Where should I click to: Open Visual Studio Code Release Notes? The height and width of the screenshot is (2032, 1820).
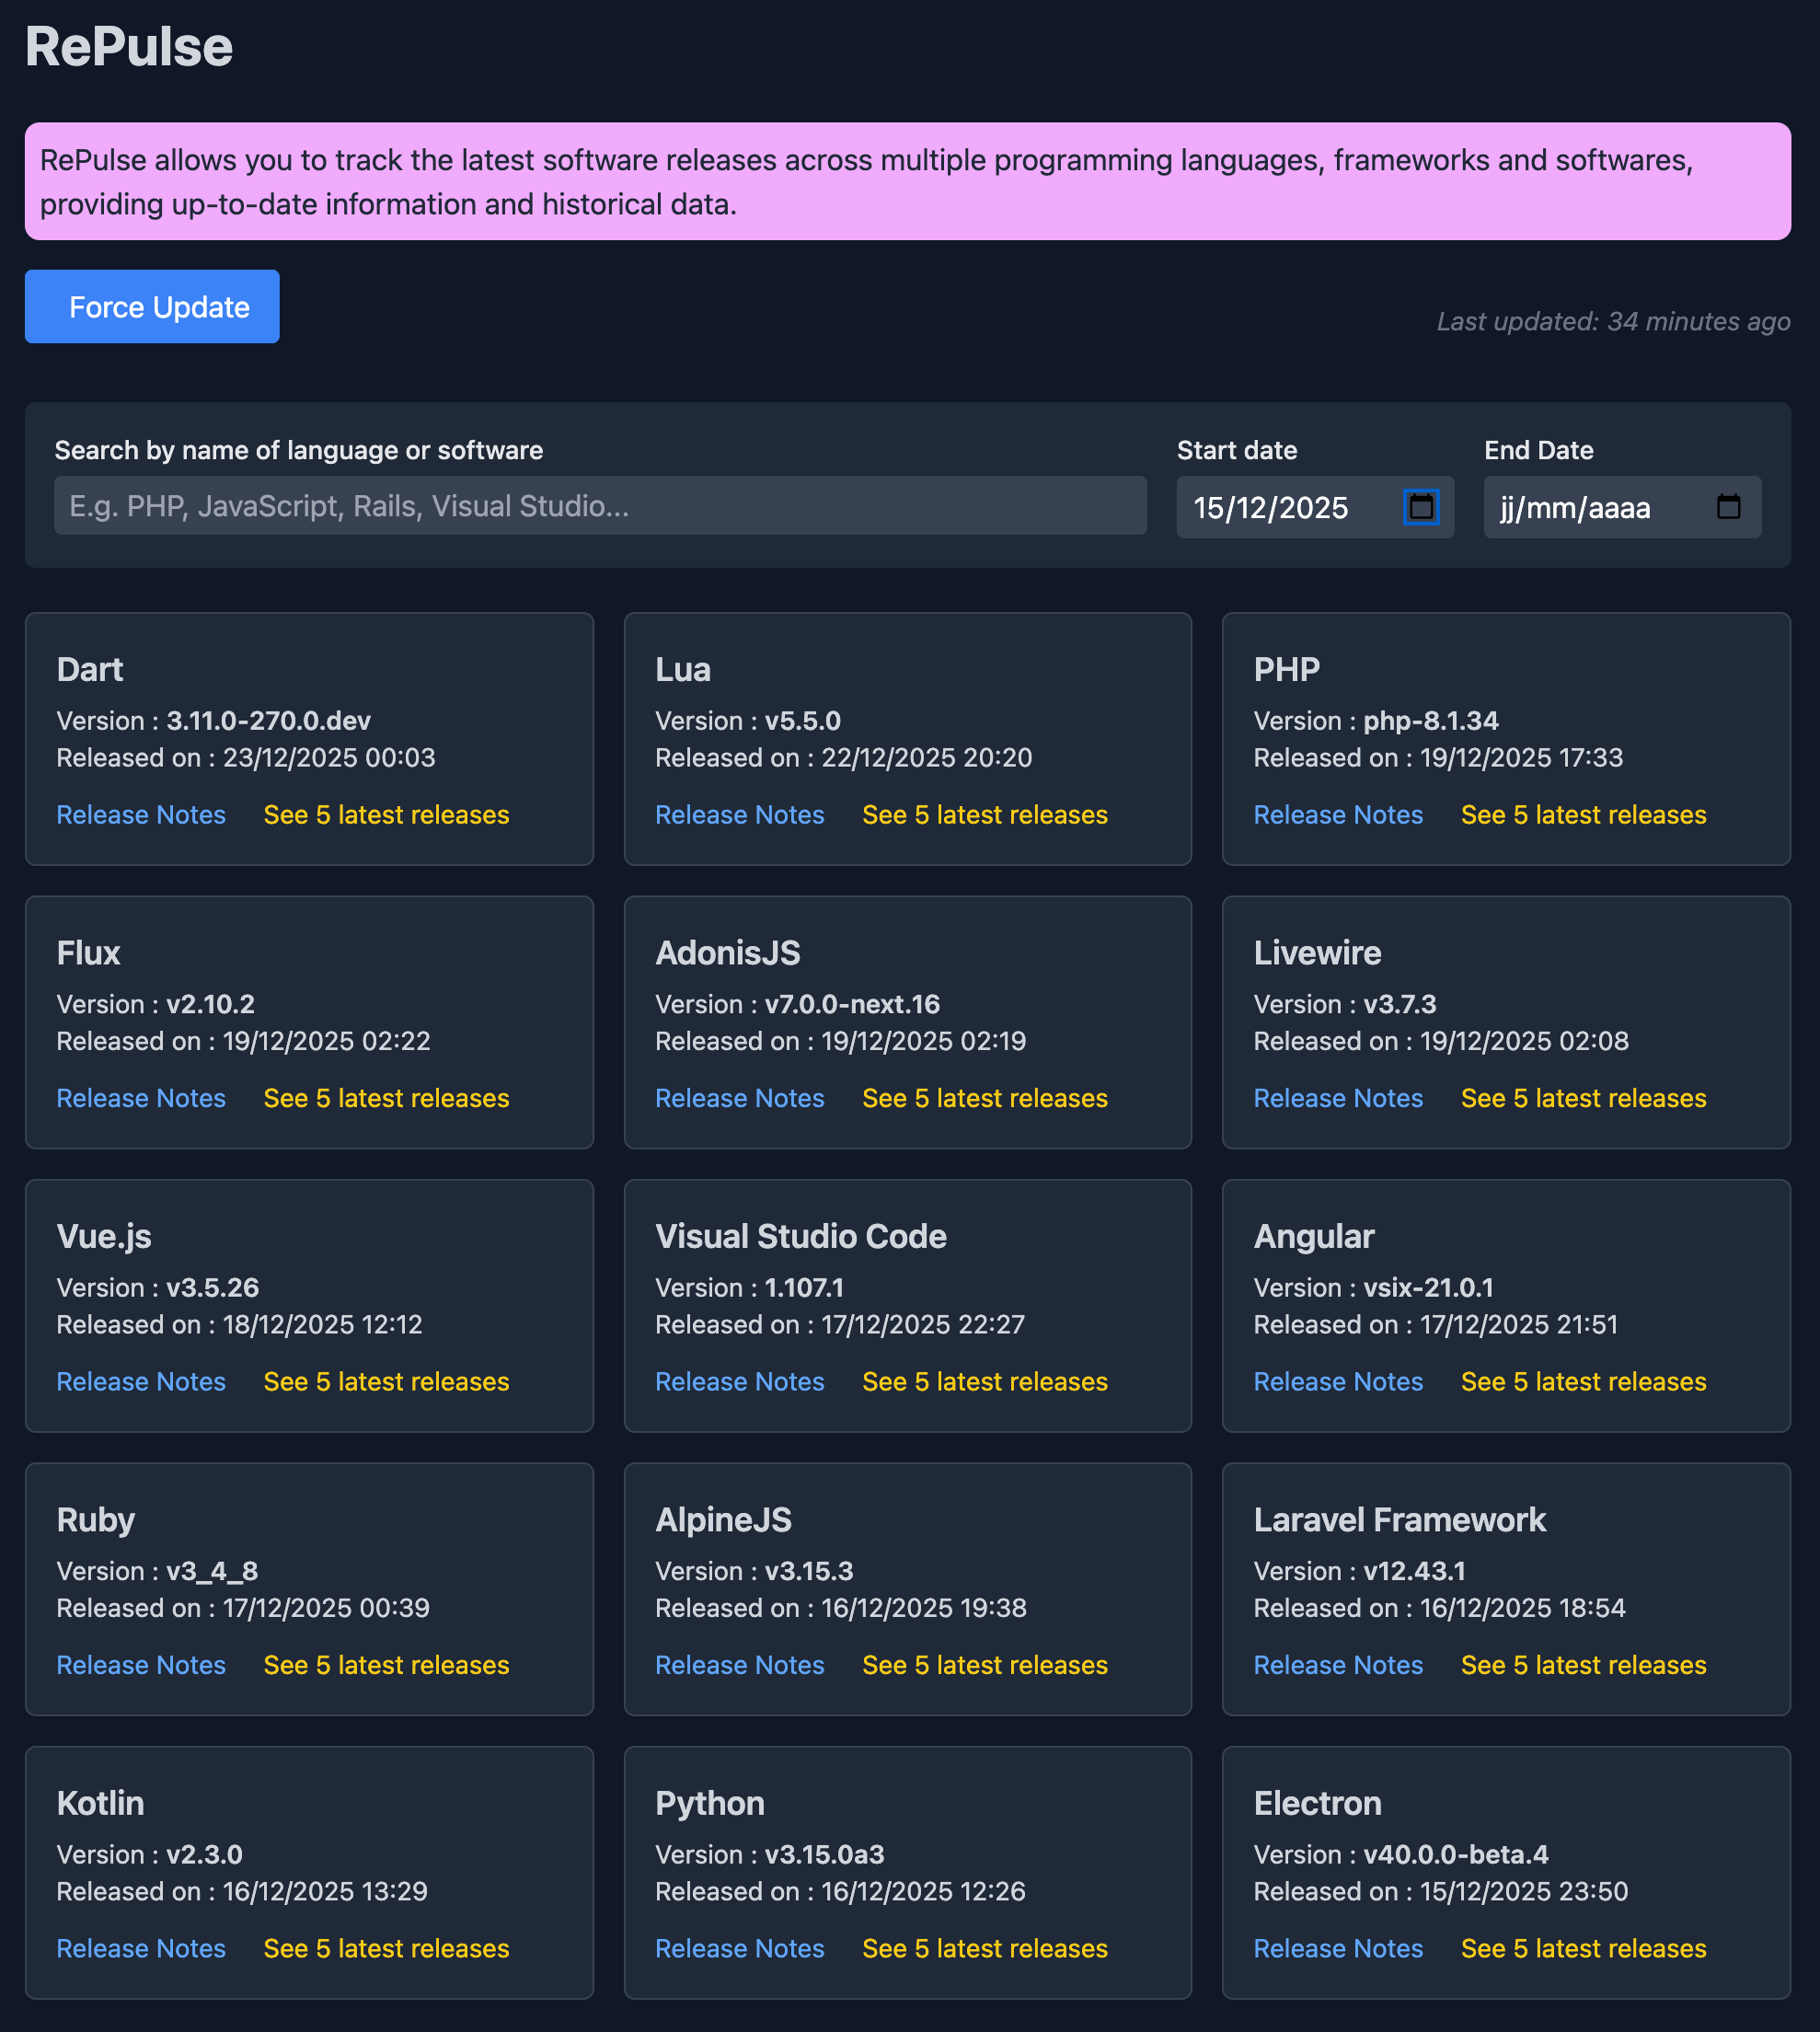tap(739, 1382)
